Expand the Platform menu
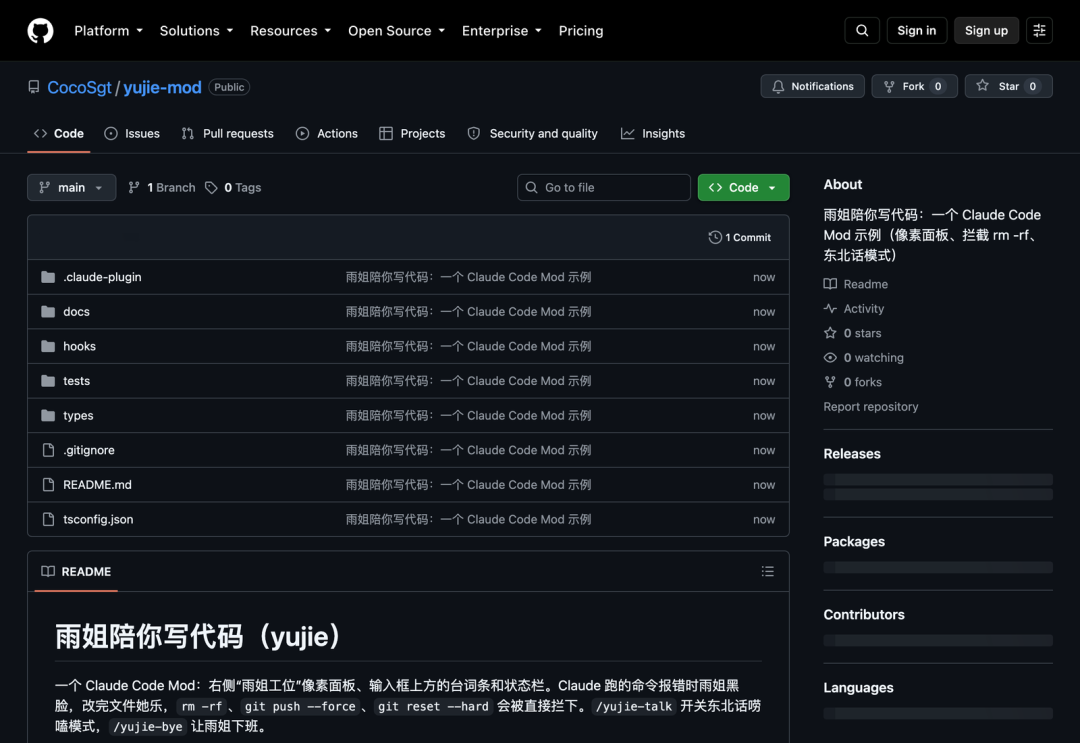The width and height of the screenshot is (1080, 743). point(108,31)
